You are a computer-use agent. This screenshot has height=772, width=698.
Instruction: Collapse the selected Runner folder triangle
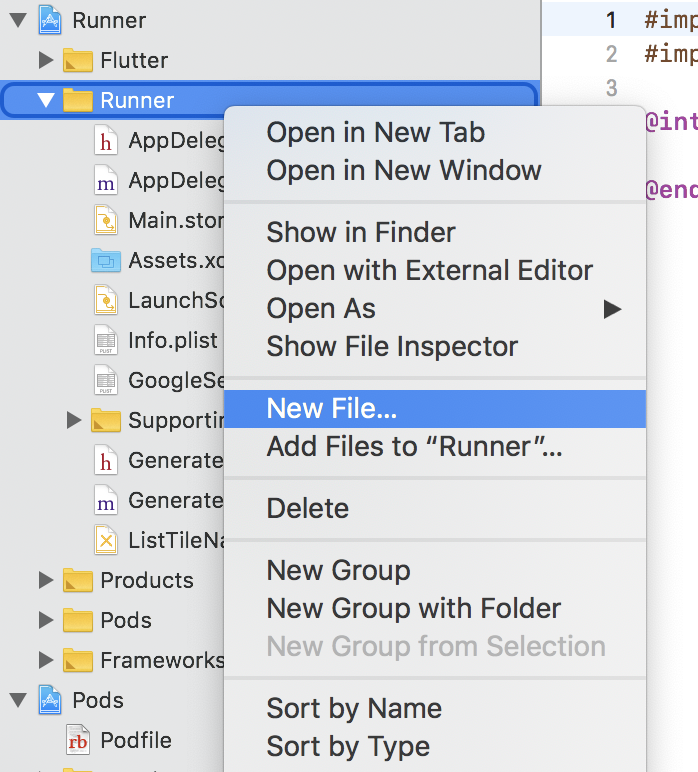pos(45,101)
